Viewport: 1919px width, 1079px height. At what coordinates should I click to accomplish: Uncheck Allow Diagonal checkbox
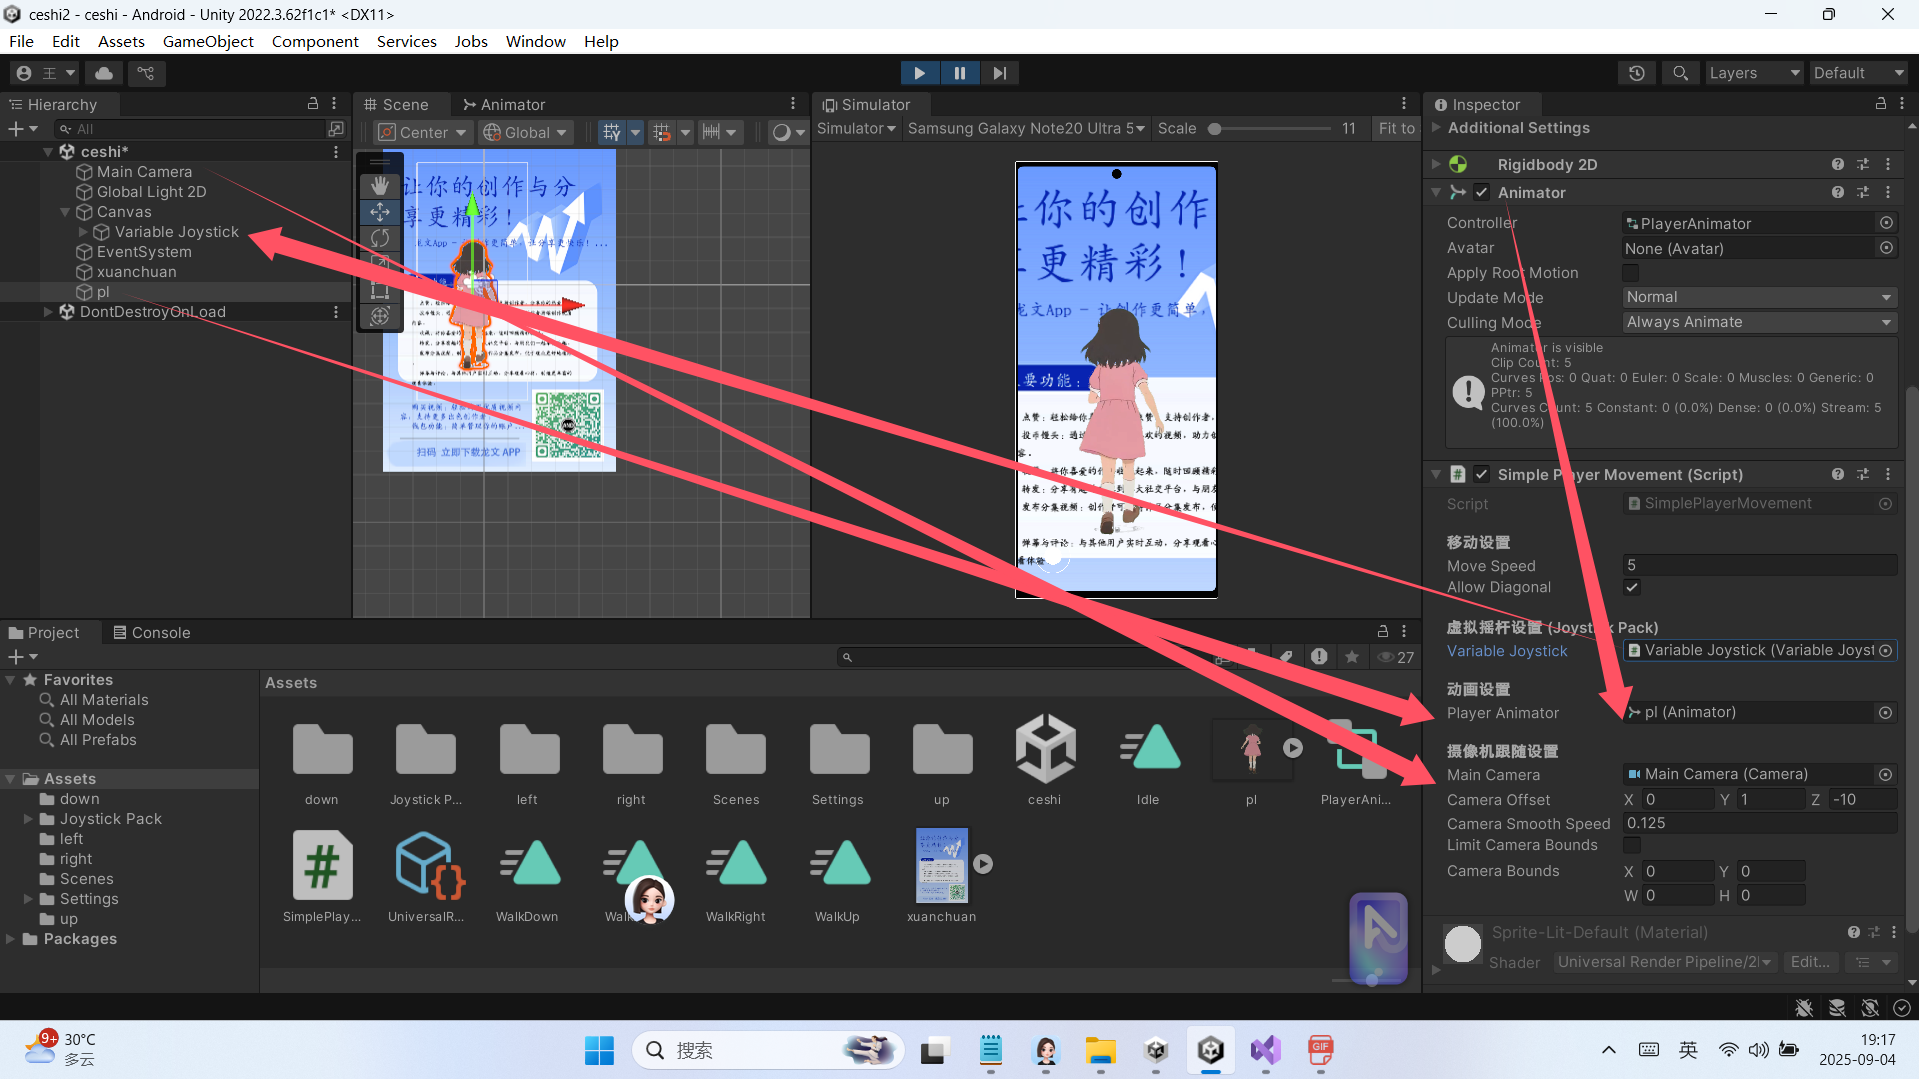1631,587
